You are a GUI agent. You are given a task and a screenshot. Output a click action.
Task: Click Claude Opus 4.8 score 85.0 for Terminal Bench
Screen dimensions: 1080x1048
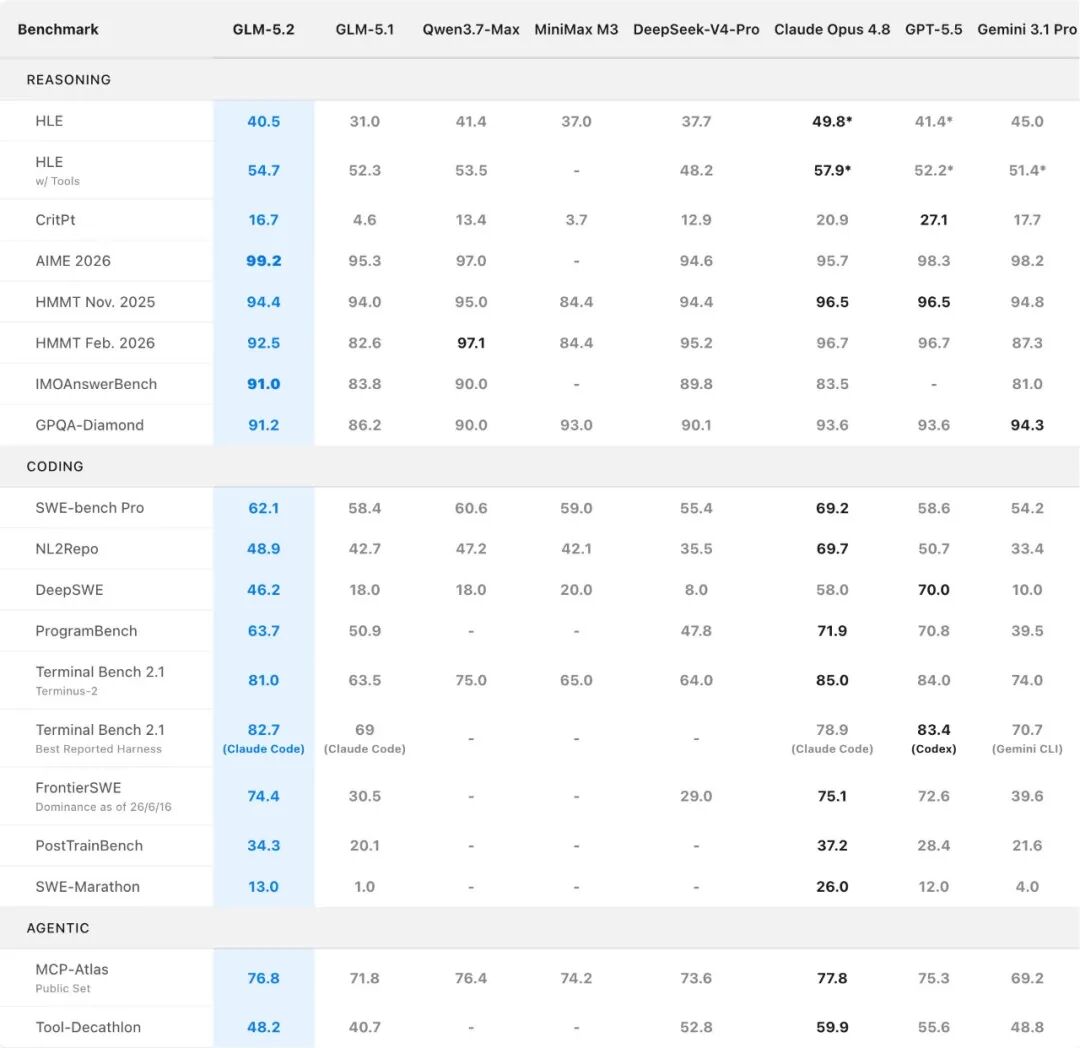pyautogui.click(x=832, y=680)
